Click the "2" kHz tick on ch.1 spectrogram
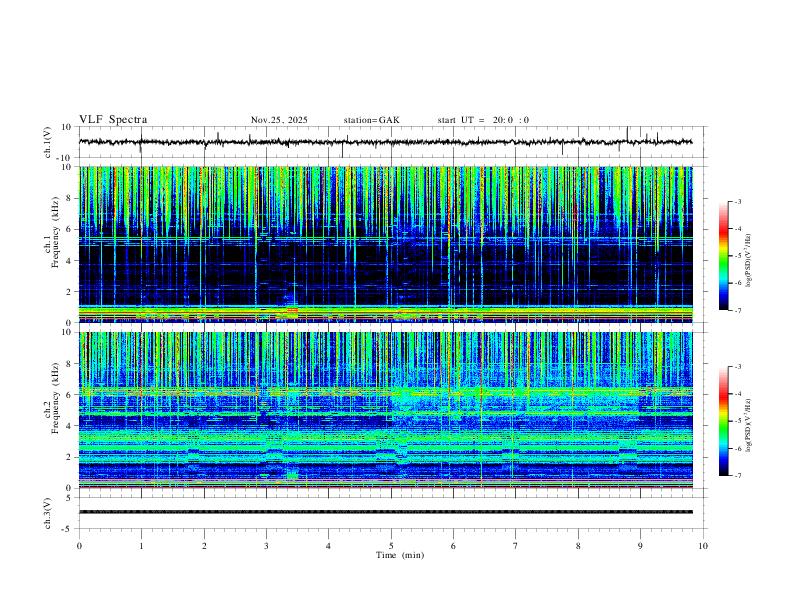The height and width of the screenshot is (612, 792). coord(70,291)
